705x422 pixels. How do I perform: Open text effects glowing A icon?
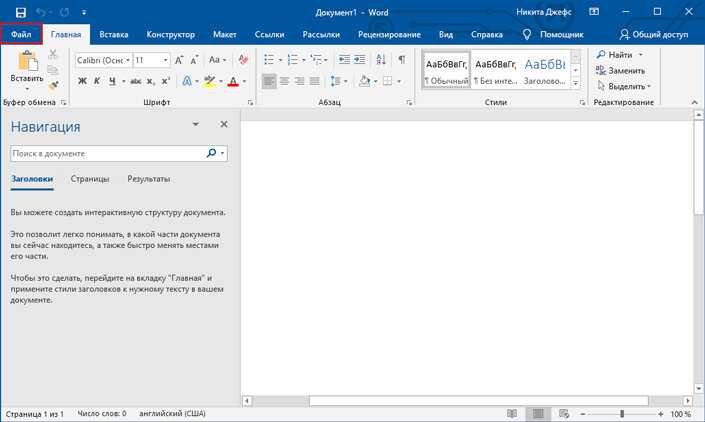187,81
